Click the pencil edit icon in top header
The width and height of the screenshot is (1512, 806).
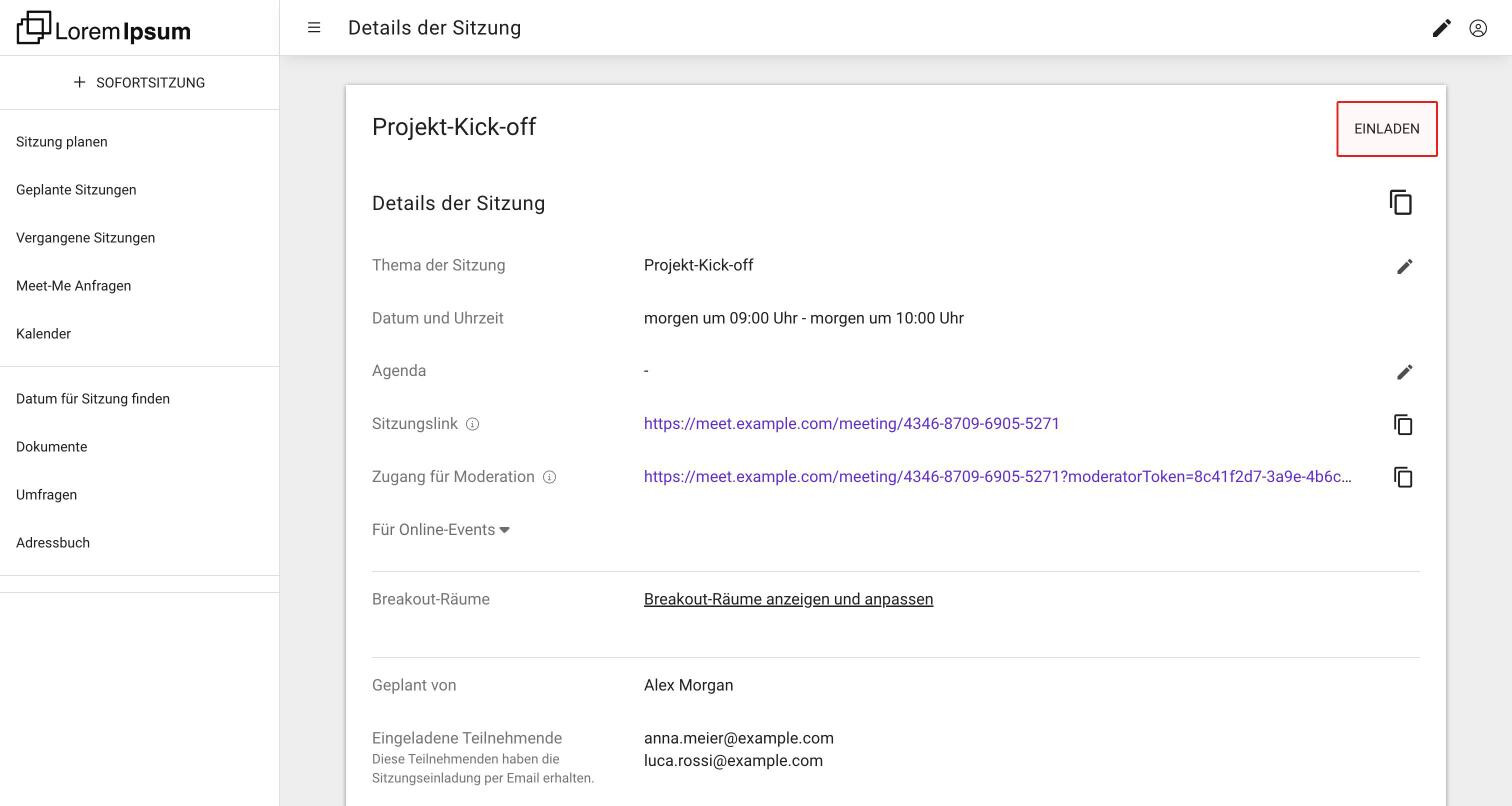[x=1441, y=28]
